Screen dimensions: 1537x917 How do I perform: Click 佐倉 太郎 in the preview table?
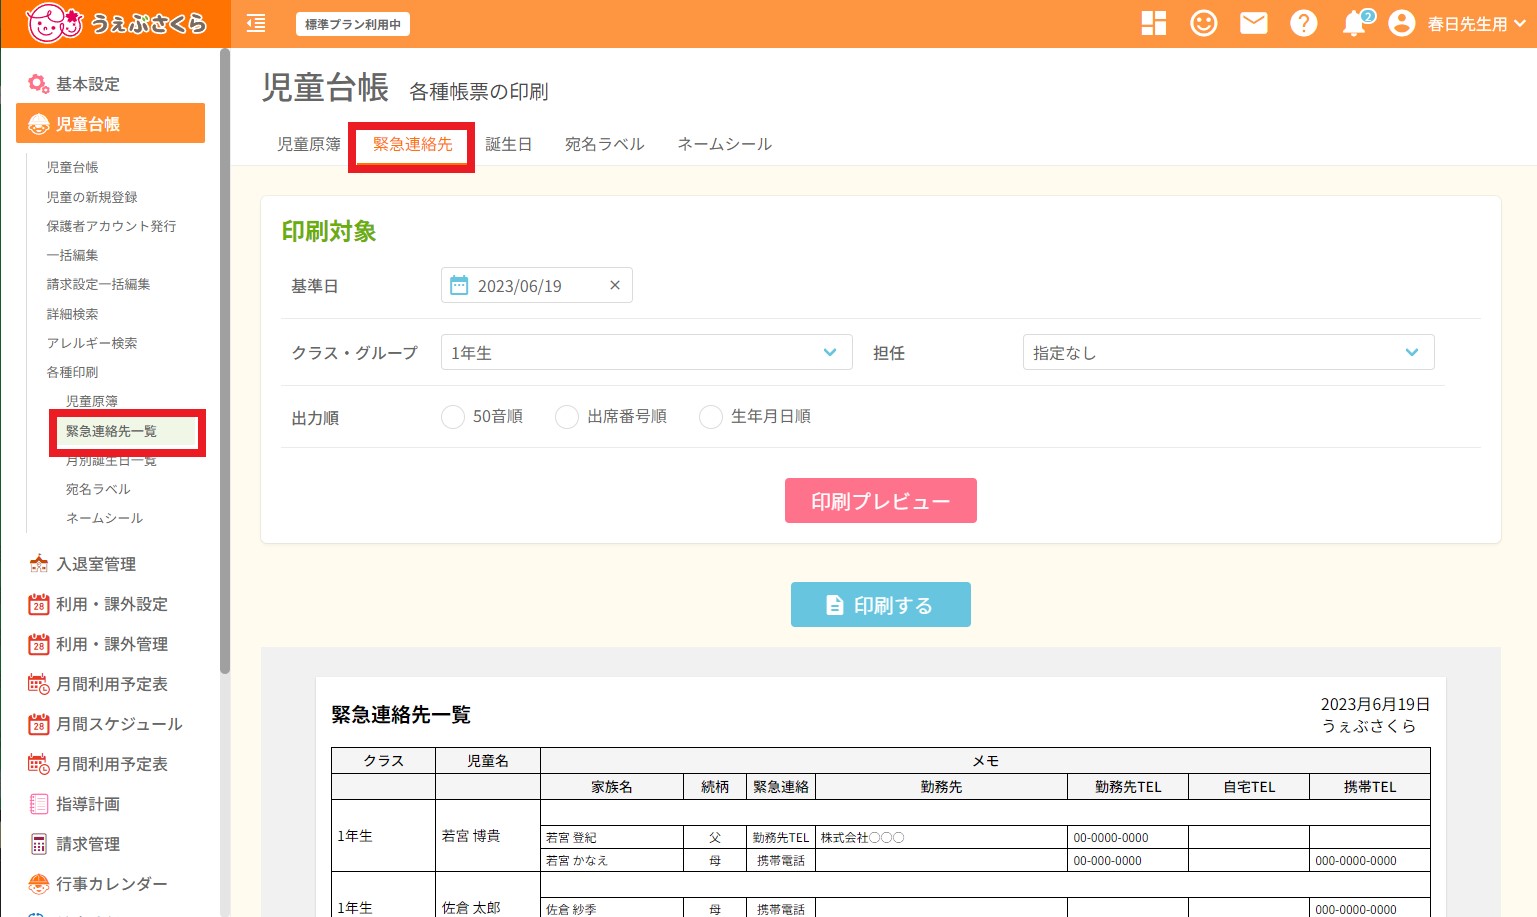click(x=471, y=907)
